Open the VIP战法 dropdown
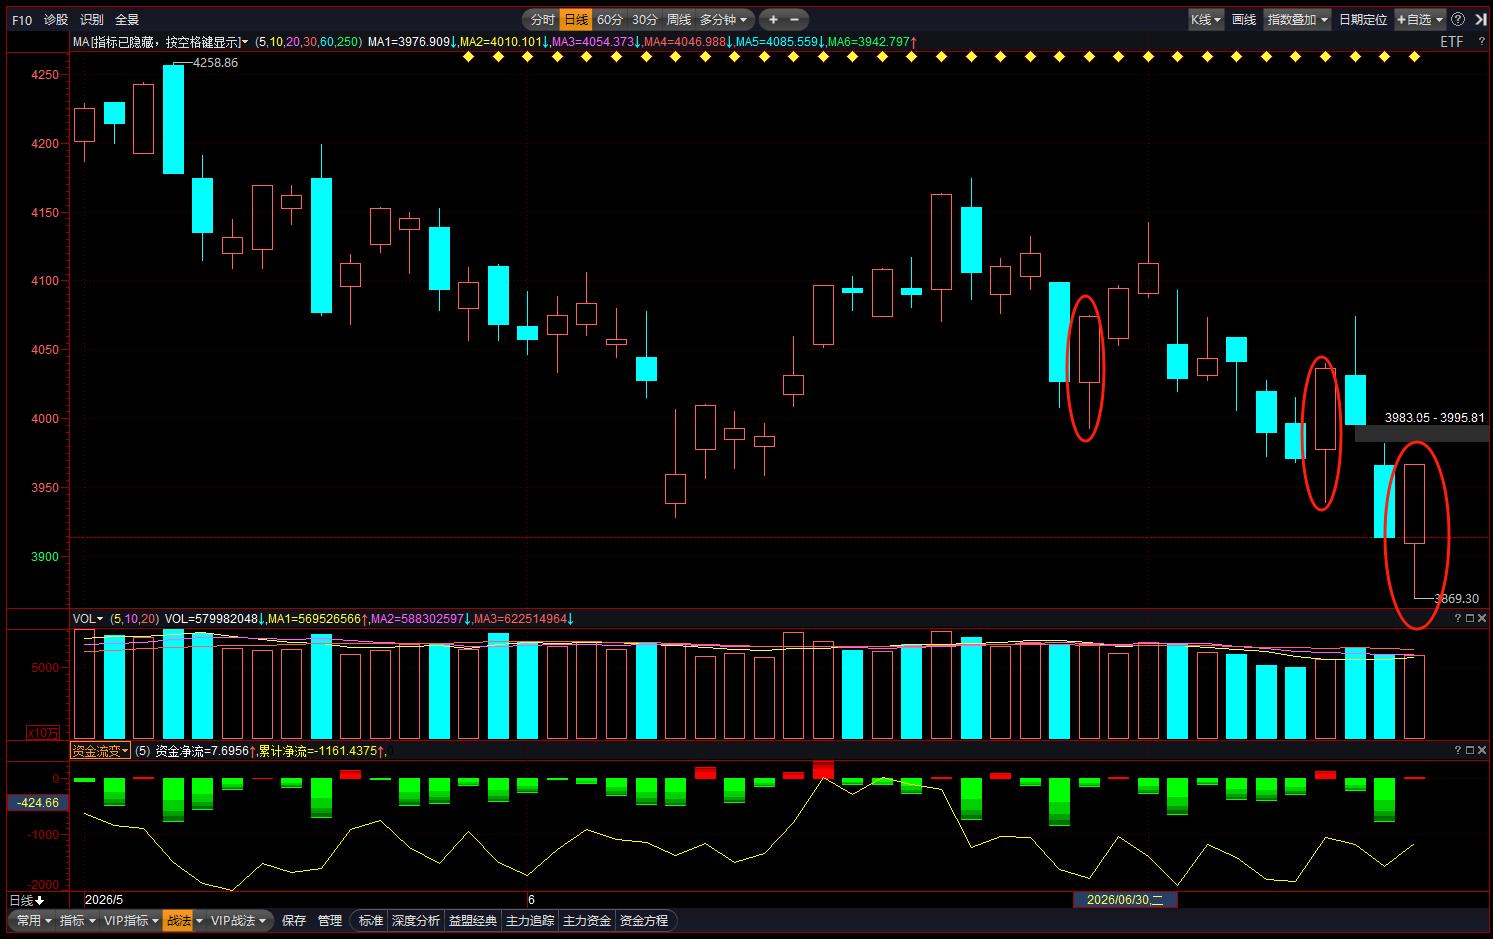 [239, 920]
